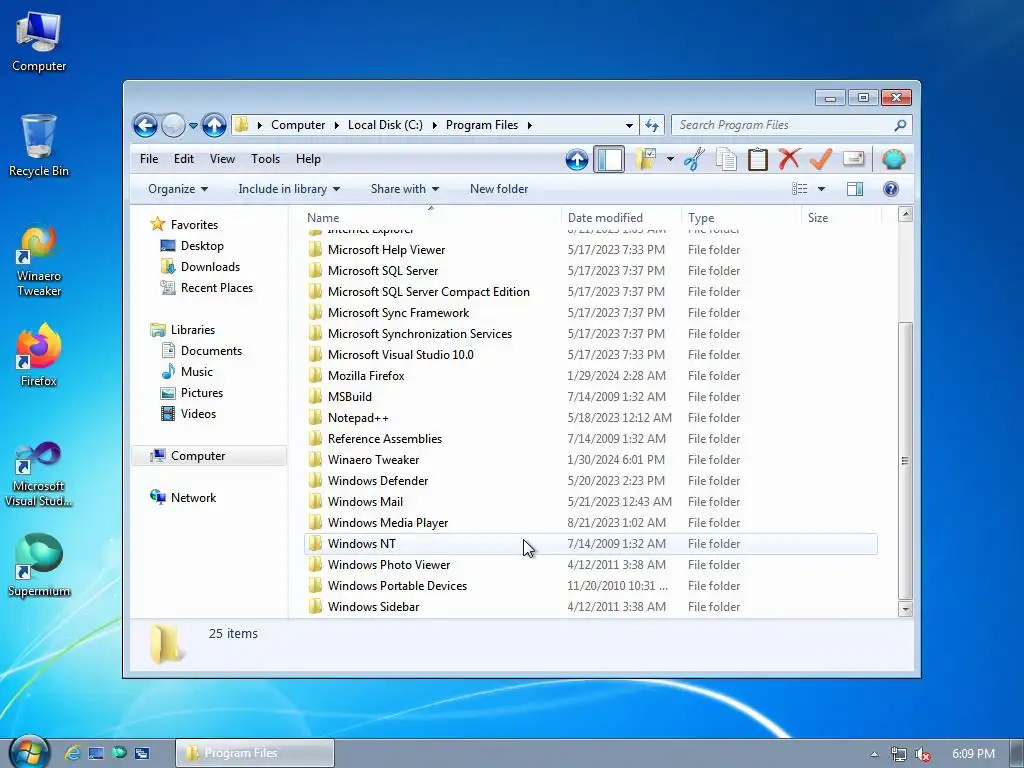
Task: Open Properties with the orange checkmark icon
Action: pos(820,159)
